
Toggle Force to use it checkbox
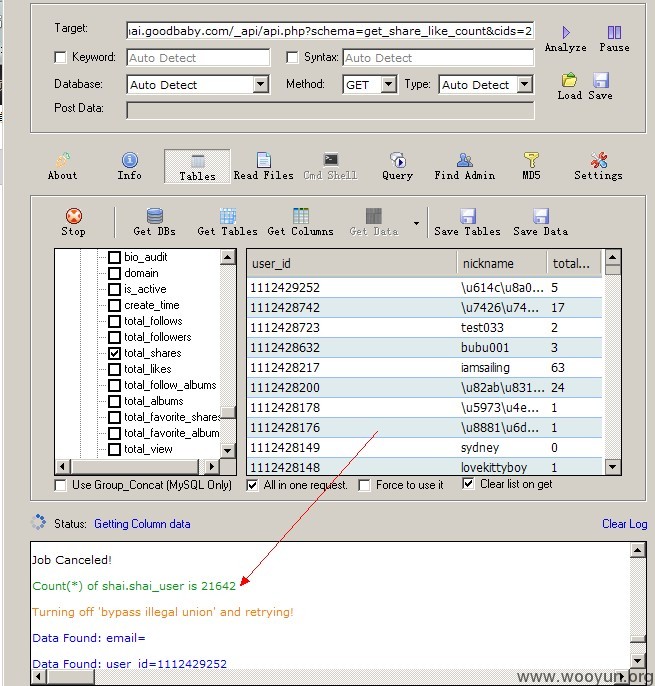pos(364,485)
